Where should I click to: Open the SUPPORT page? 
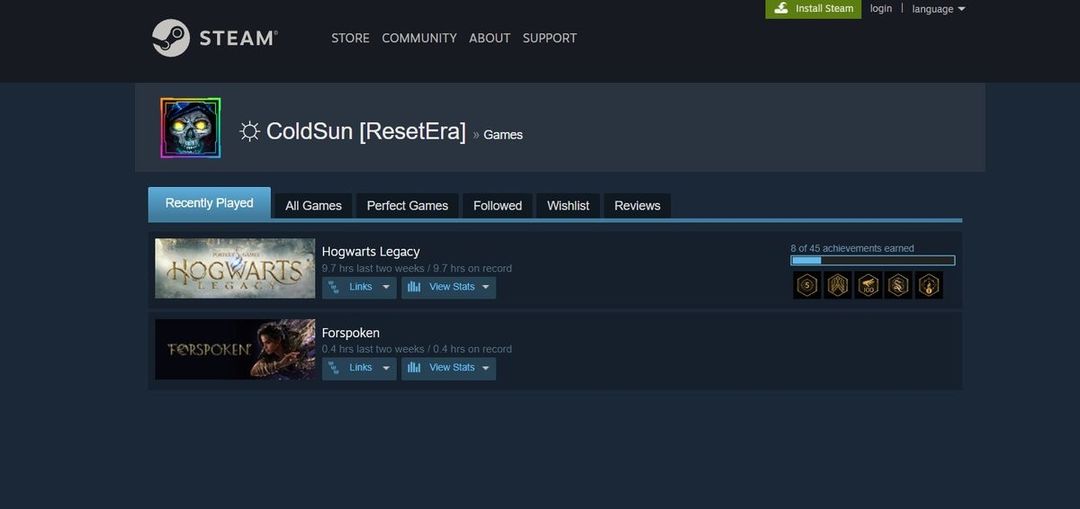tap(550, 38)
